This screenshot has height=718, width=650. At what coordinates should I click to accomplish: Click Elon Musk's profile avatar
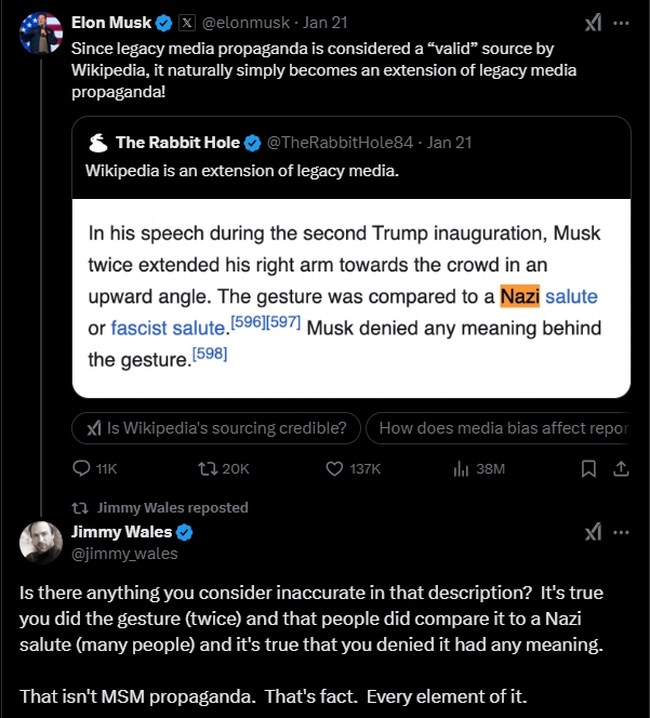tap(40, 33)
